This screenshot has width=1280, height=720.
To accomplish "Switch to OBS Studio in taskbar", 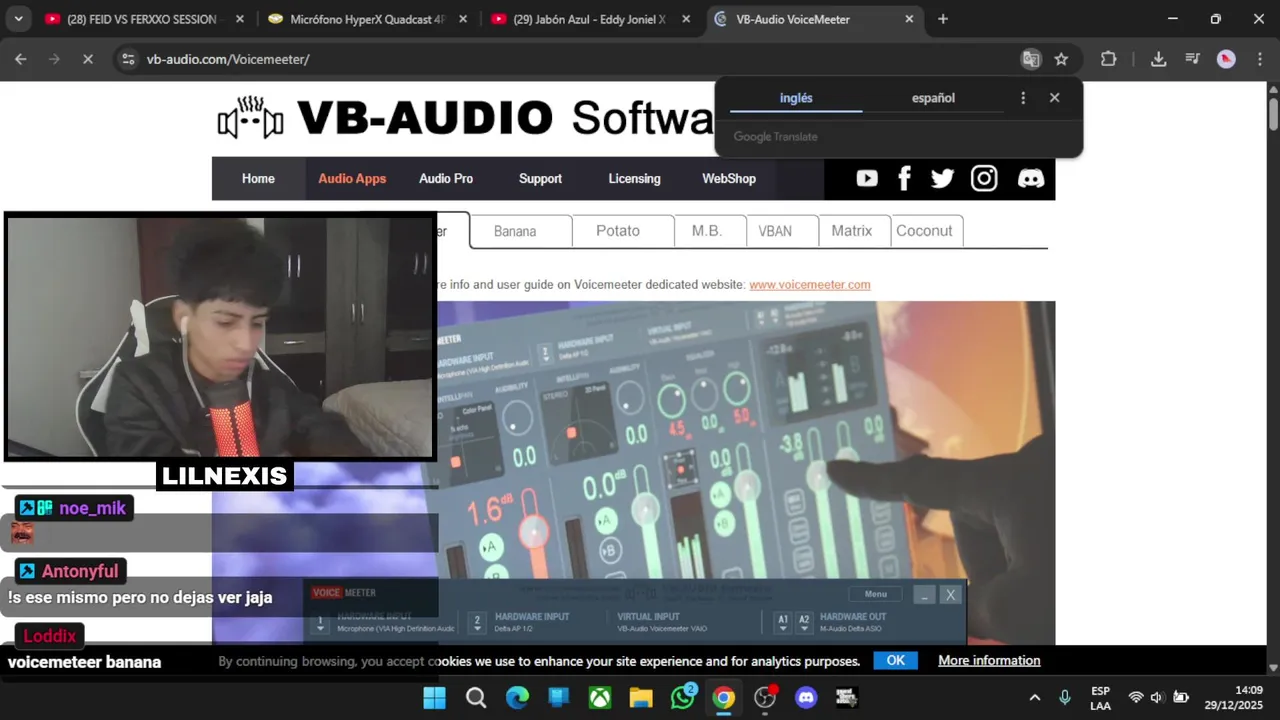I will (x=765, y=697).
